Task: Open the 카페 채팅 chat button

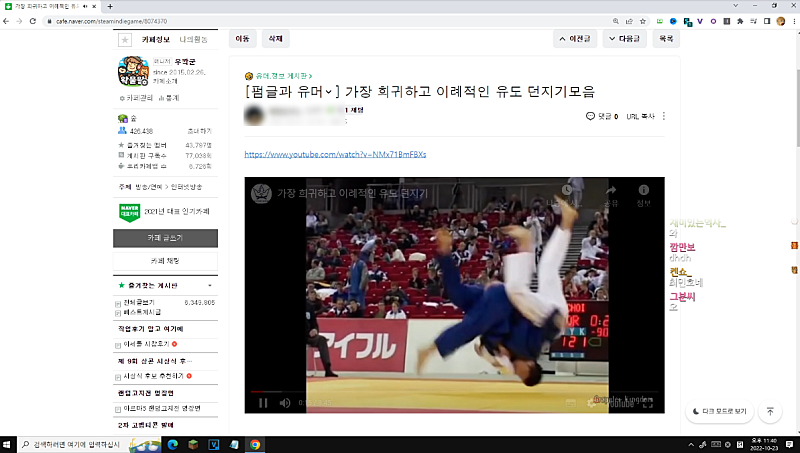Action: tap(165, 261)
